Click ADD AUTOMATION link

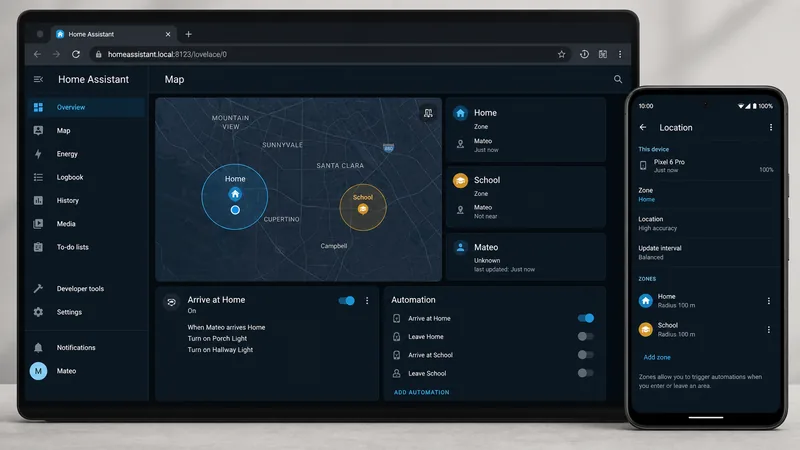(421, 392)
